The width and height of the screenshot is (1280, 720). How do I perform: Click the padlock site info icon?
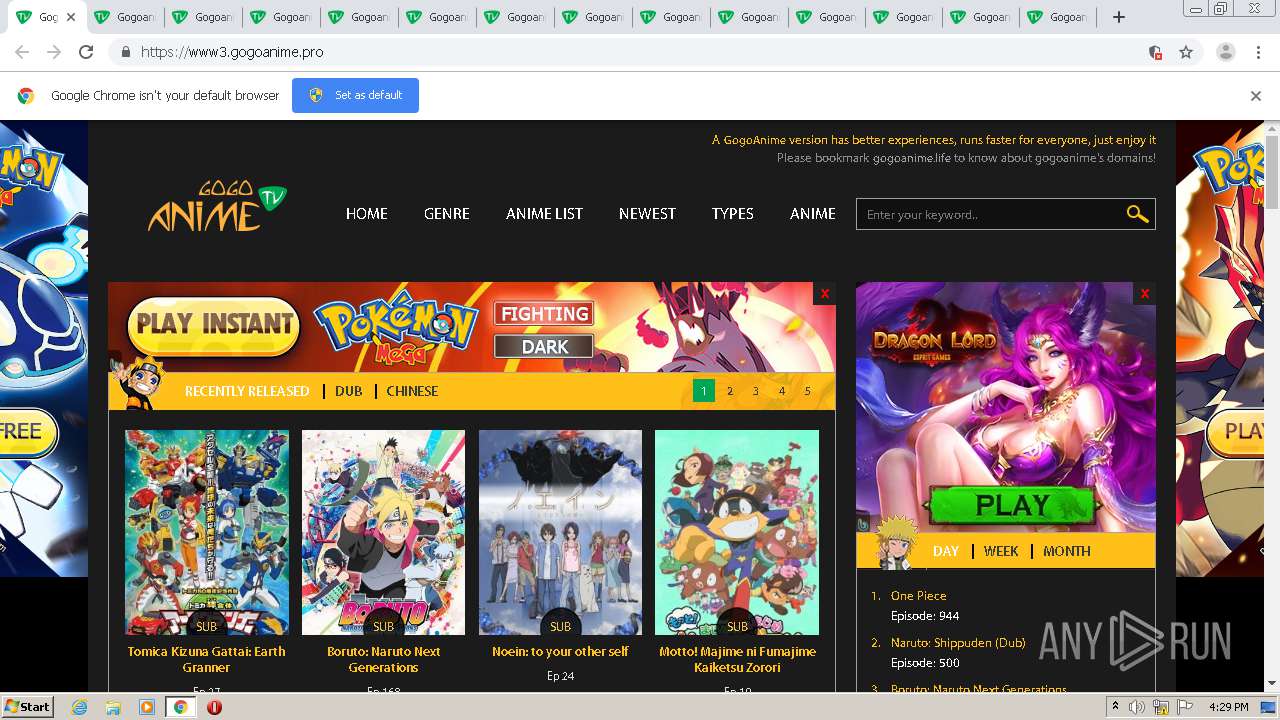(125, 52)
